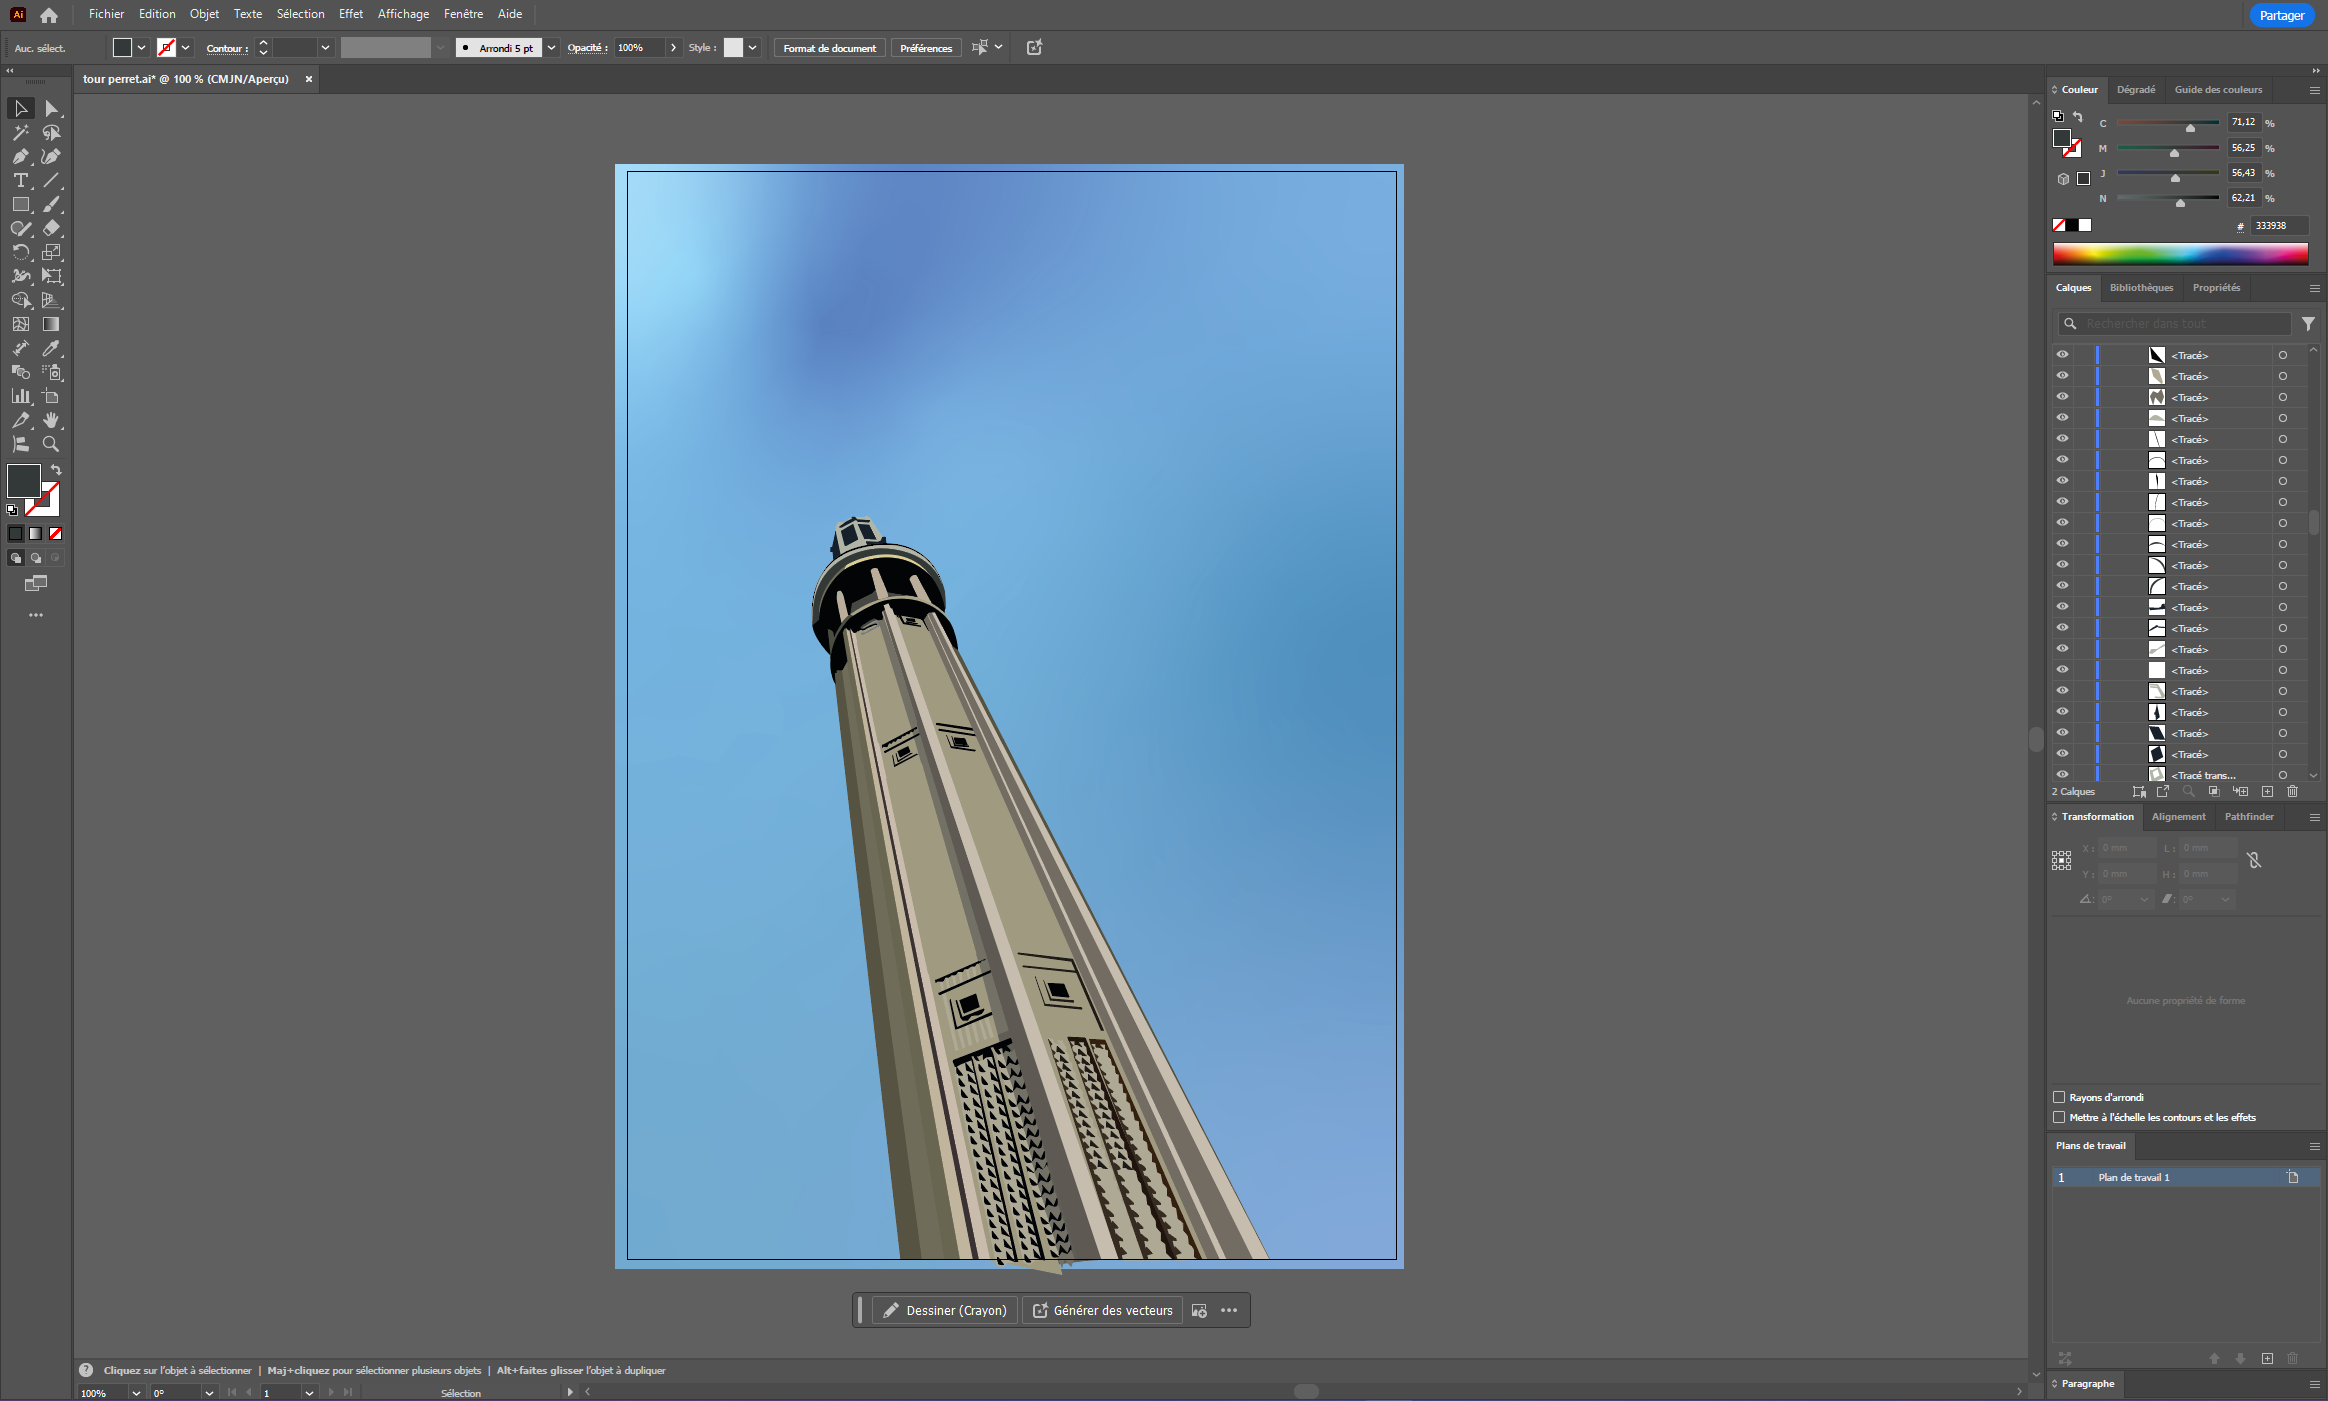Hide the first Tracé layer item
2328x1401 pixels.
click(x=2062, y=355)
